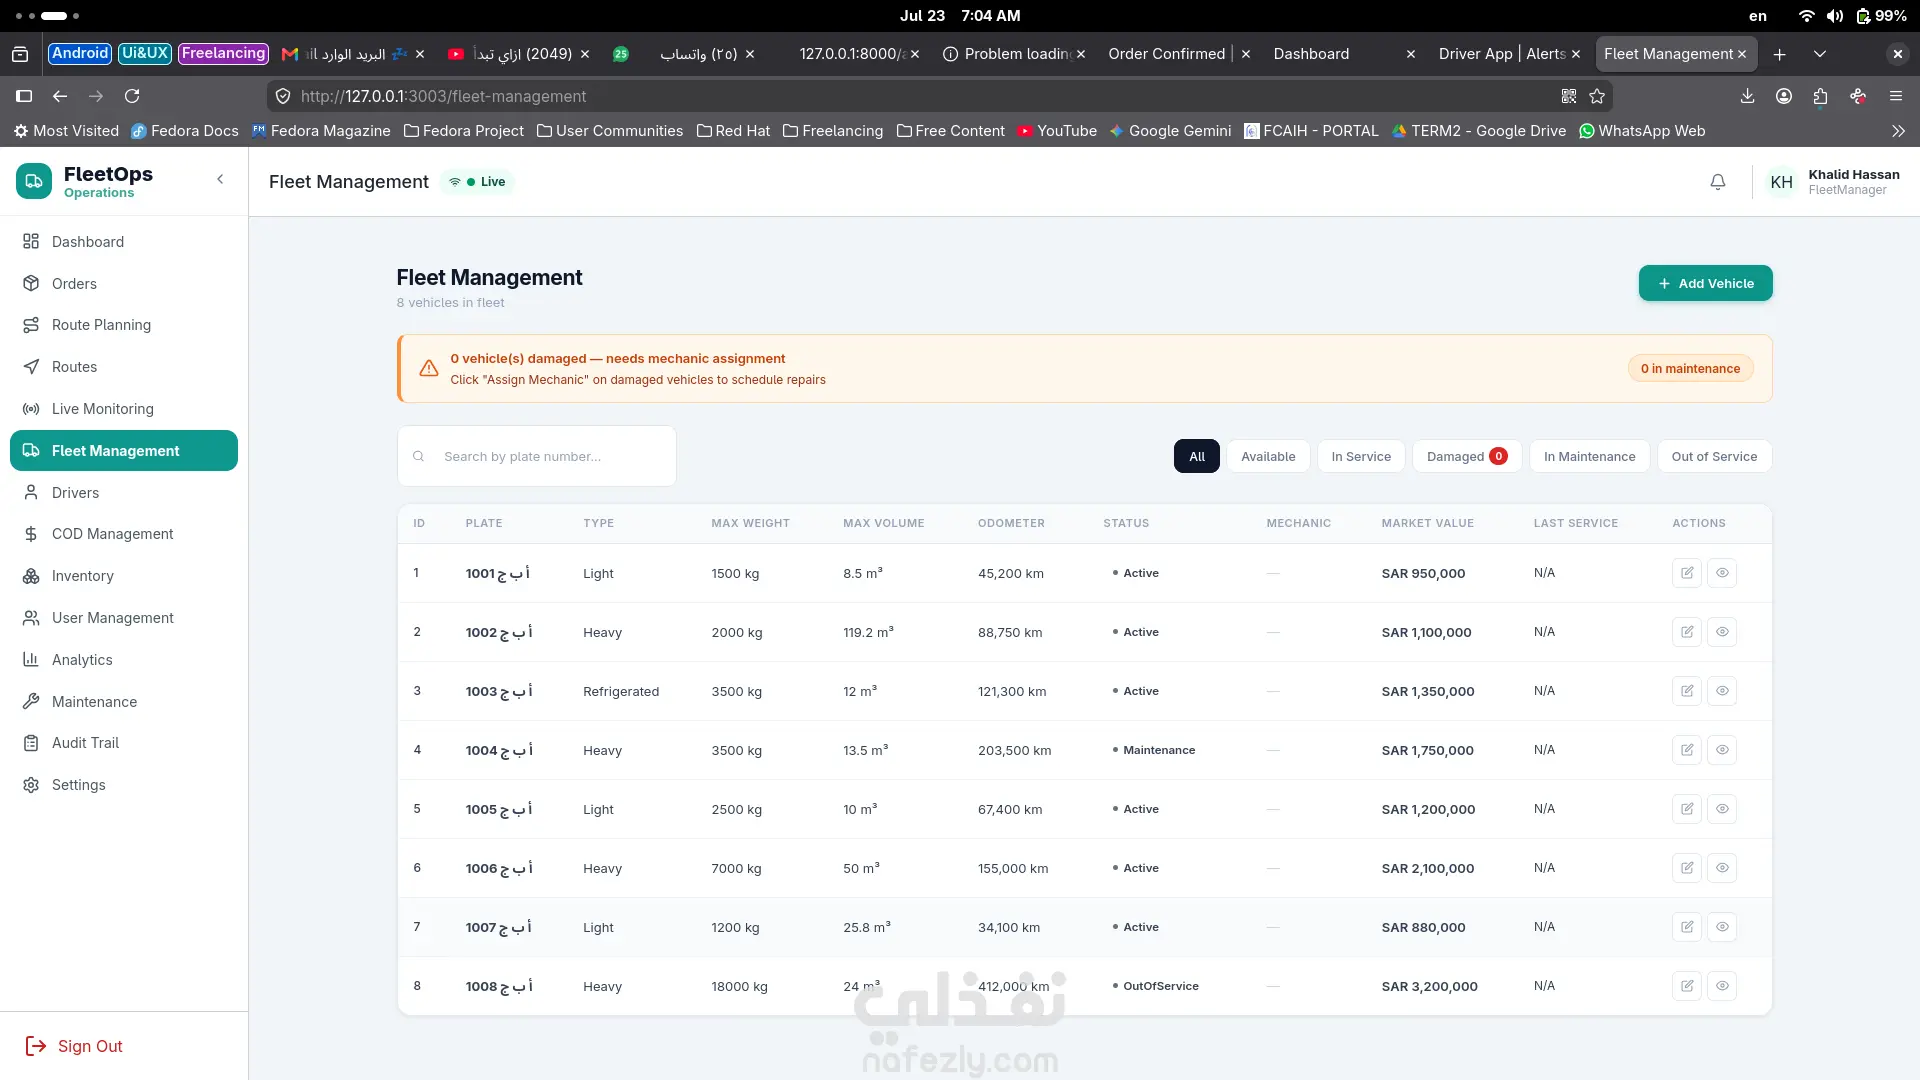Open Drivers page

click(124, 493)
